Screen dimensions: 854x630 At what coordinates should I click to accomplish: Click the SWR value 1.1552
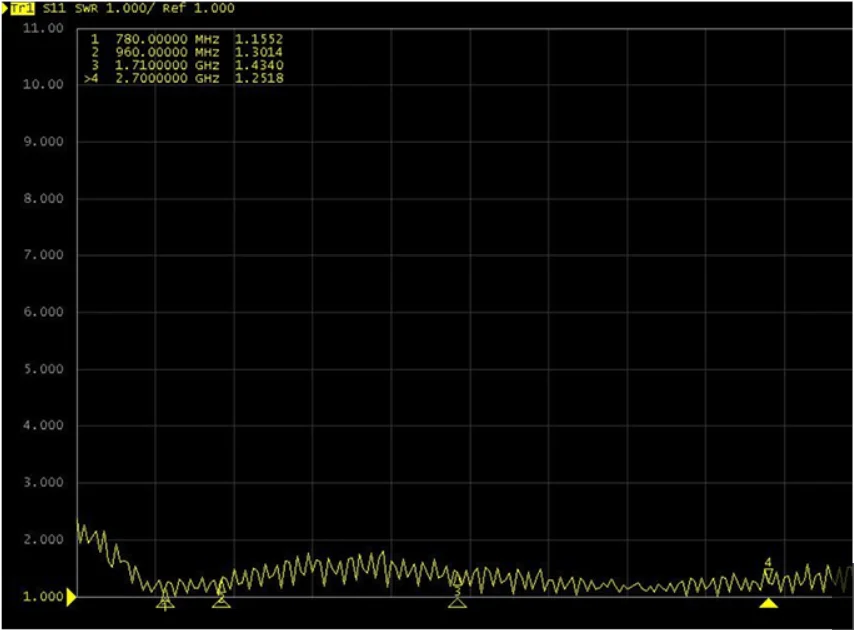click(259, 39)
